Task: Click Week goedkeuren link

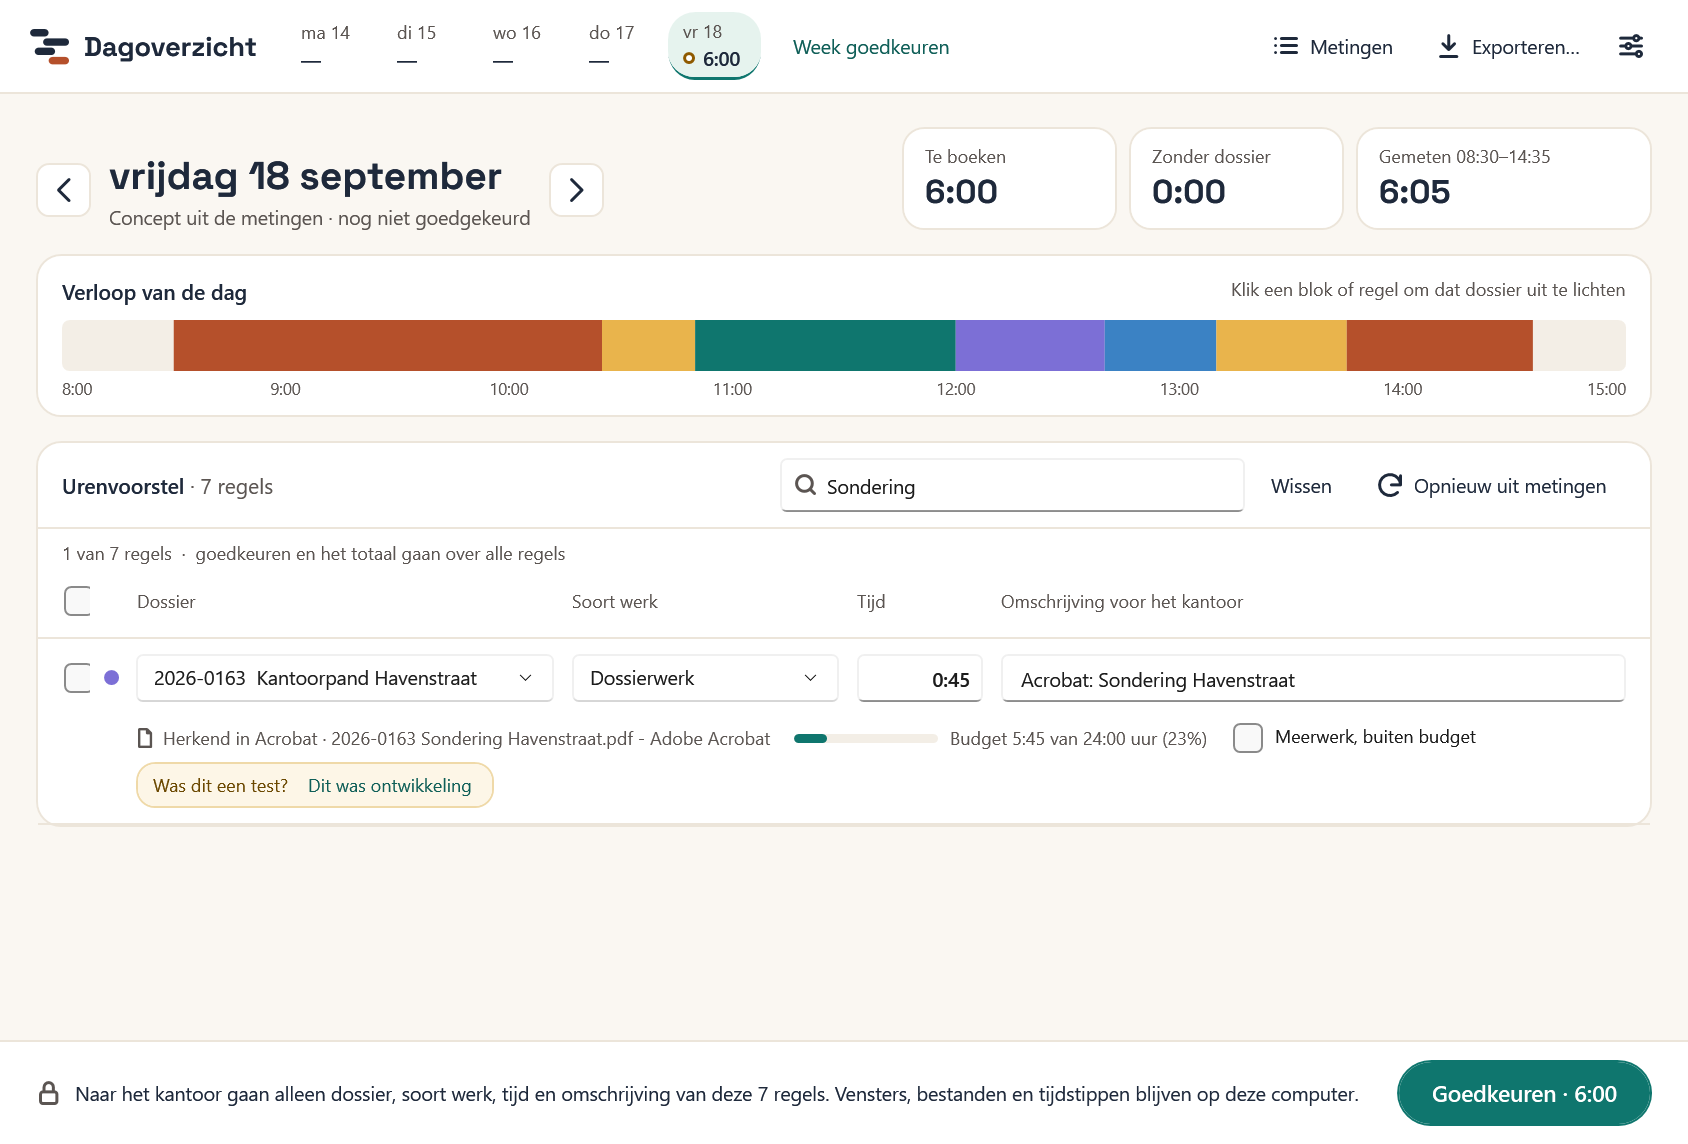Action: (871, 47)
